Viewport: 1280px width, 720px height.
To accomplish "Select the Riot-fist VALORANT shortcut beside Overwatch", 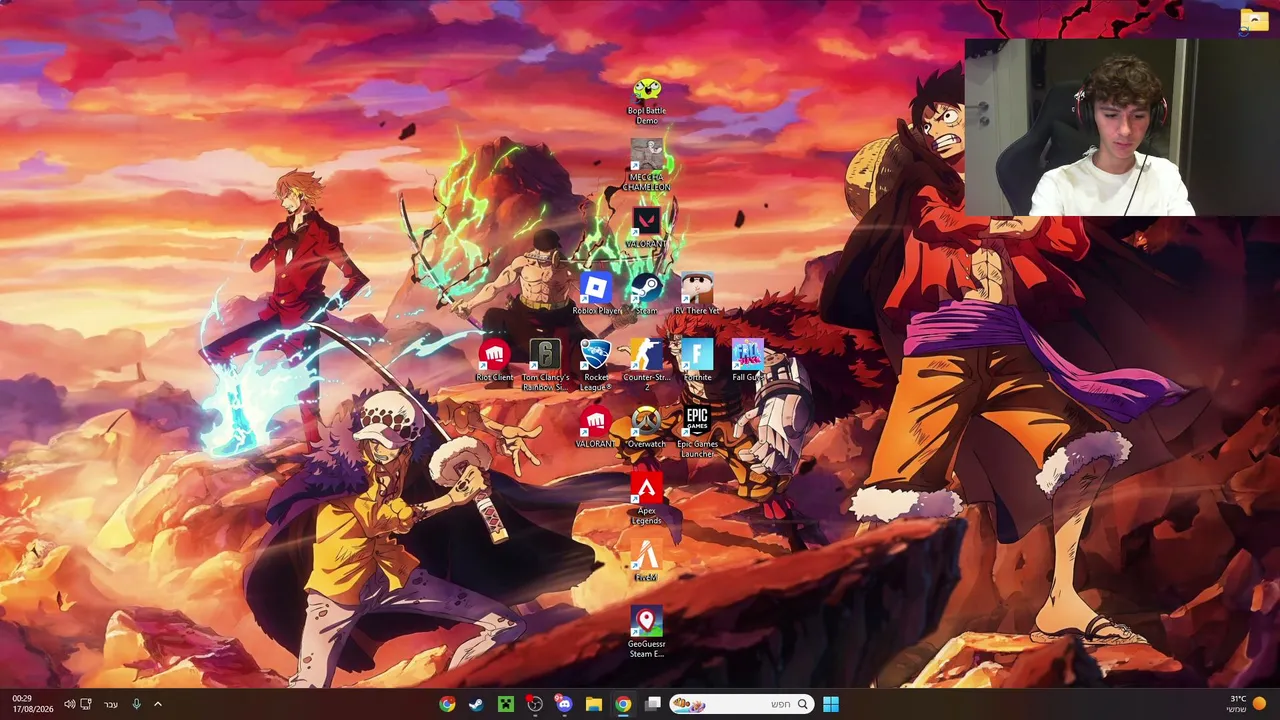I will 596,428.
